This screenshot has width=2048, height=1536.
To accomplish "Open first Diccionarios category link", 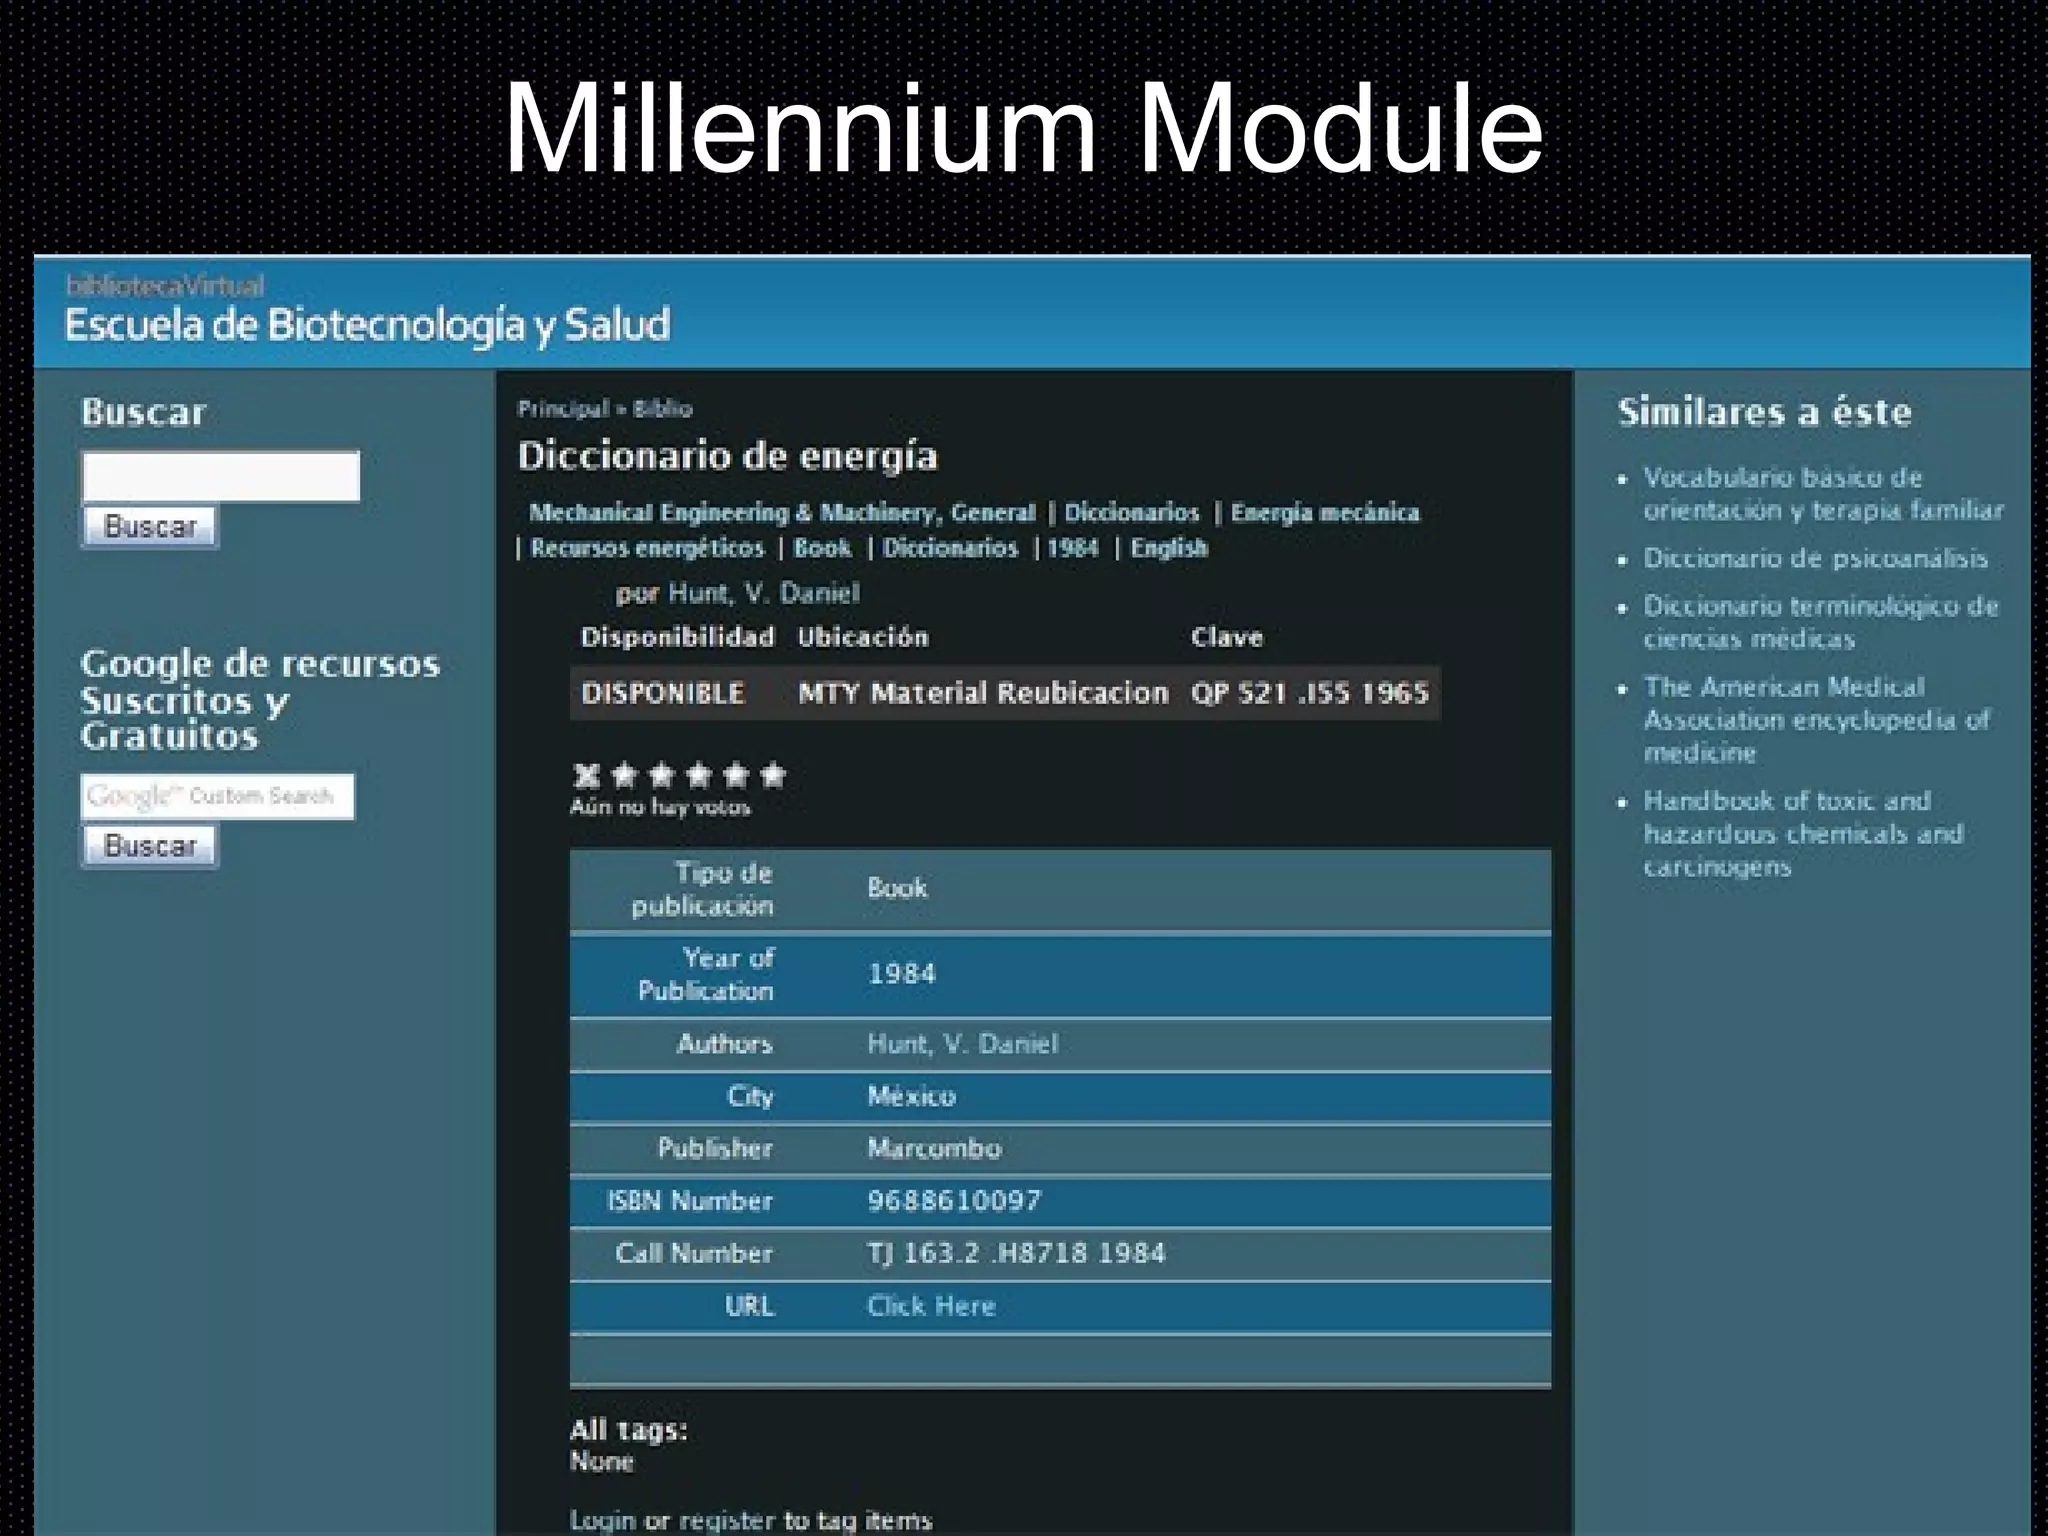I will (x=1131, y=513).
